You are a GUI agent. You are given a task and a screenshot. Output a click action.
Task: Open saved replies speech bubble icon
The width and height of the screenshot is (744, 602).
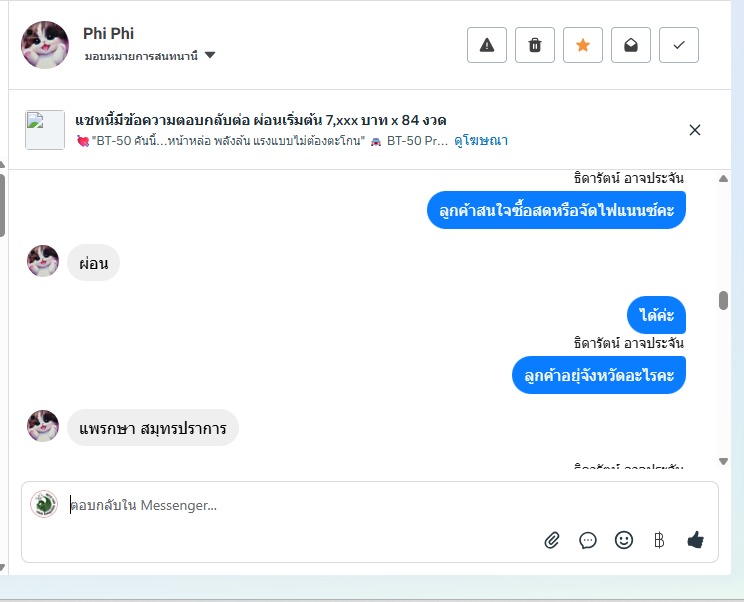tap(588, 540)
